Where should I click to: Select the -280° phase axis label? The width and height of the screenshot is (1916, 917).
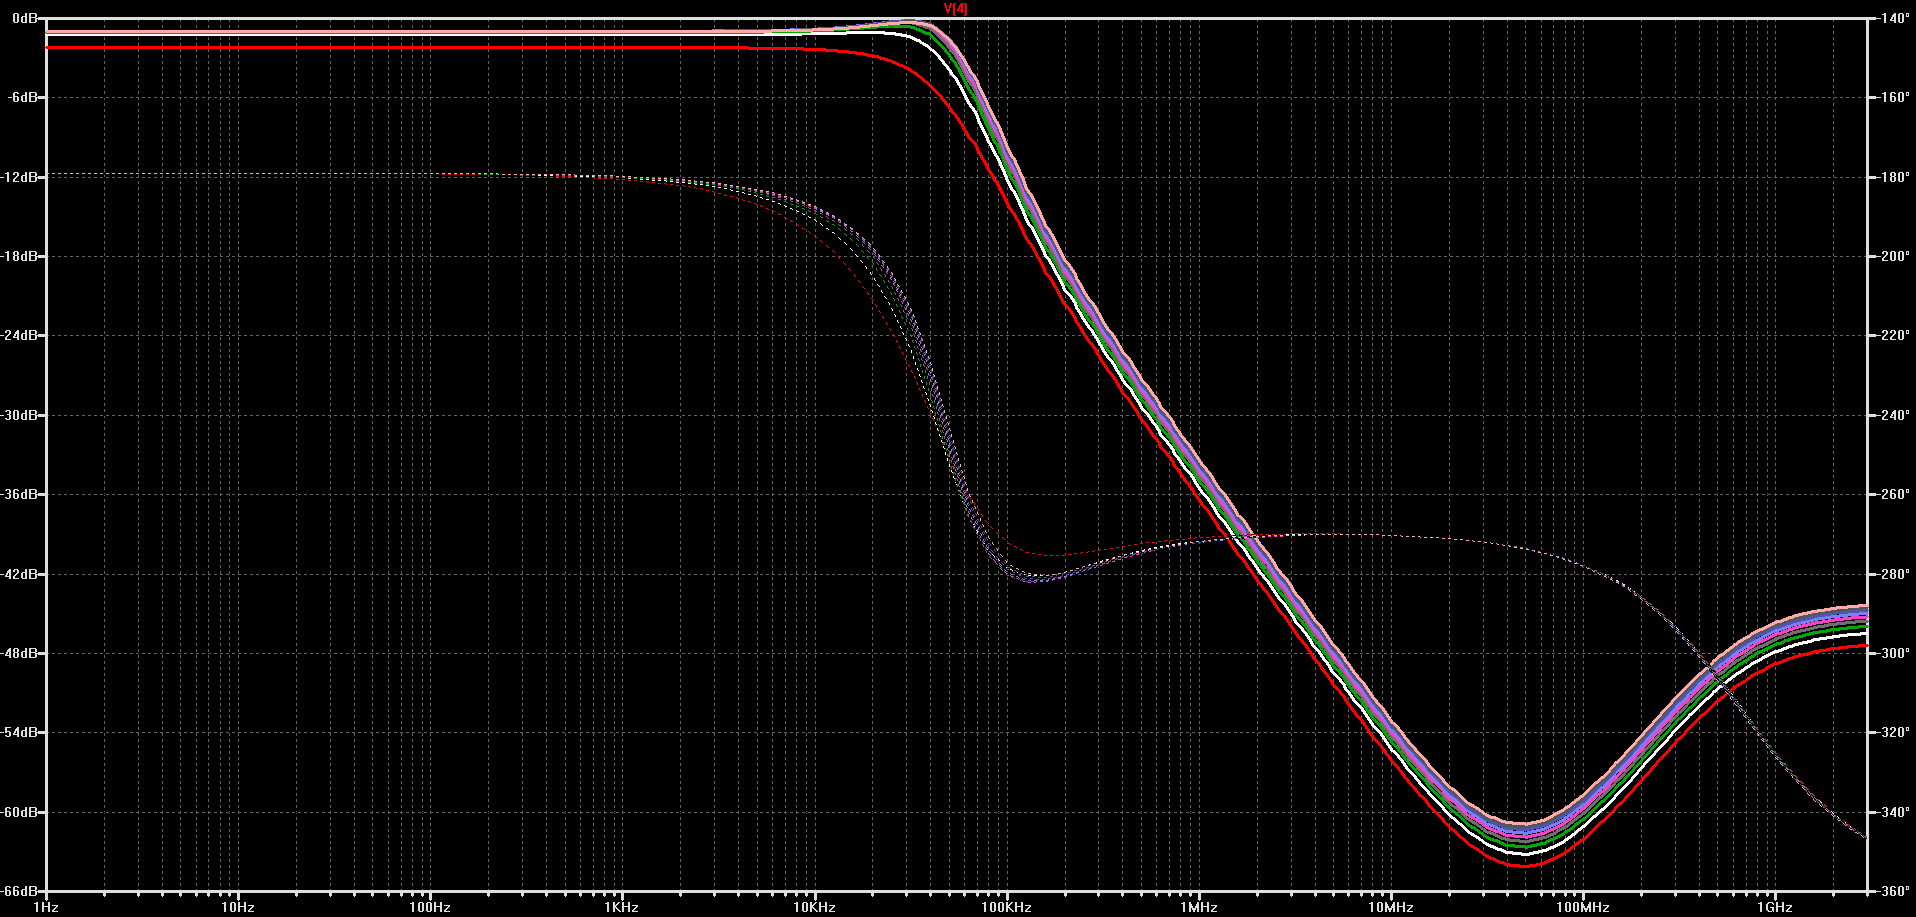pyautogui.click(x=1893, y=574)
